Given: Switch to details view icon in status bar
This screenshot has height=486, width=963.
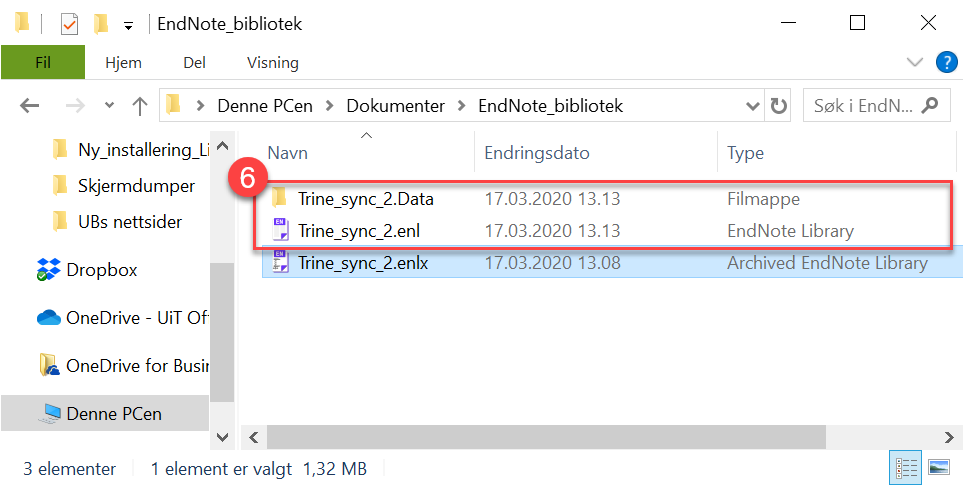Looking at the screenshot, I should point(906,467).
